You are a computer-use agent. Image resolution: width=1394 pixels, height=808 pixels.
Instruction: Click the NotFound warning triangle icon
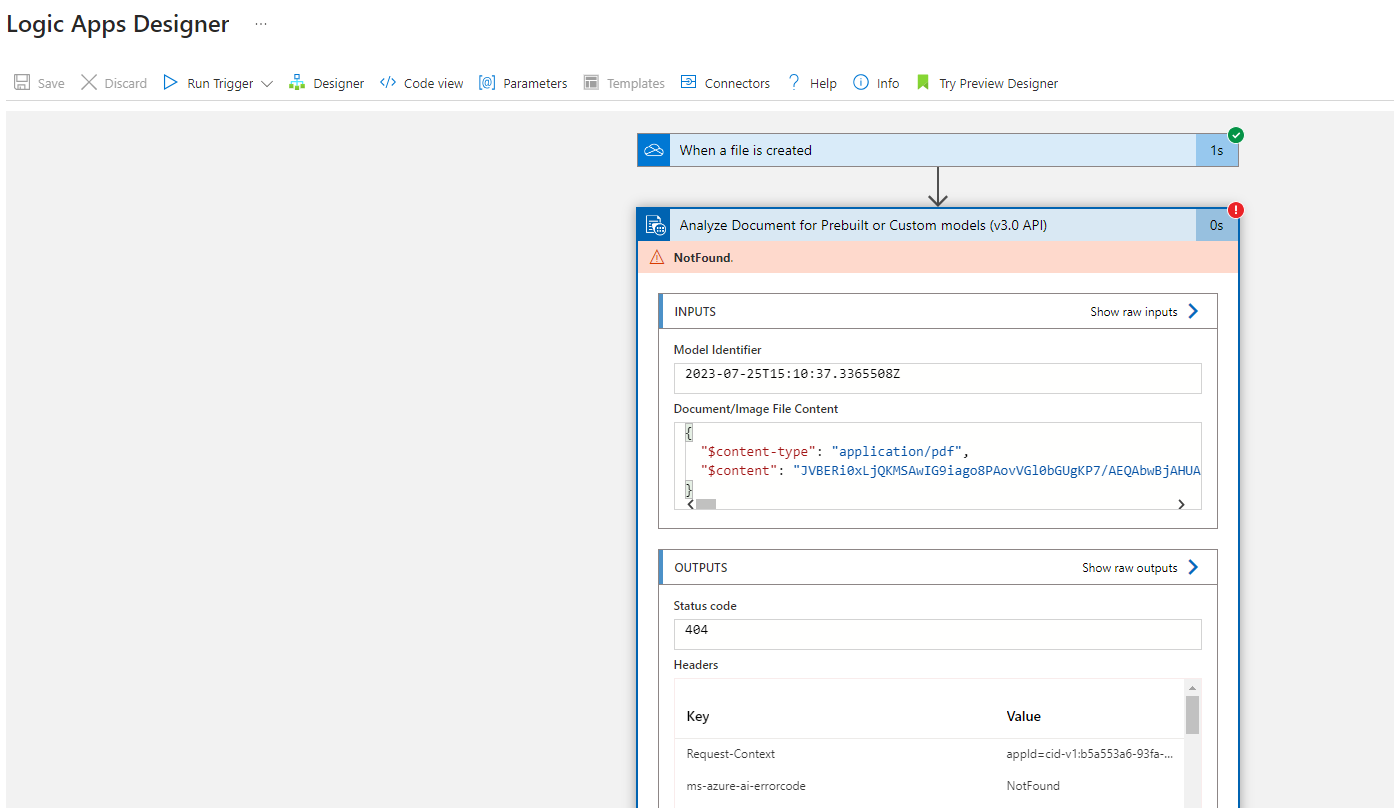pos(657,257)
